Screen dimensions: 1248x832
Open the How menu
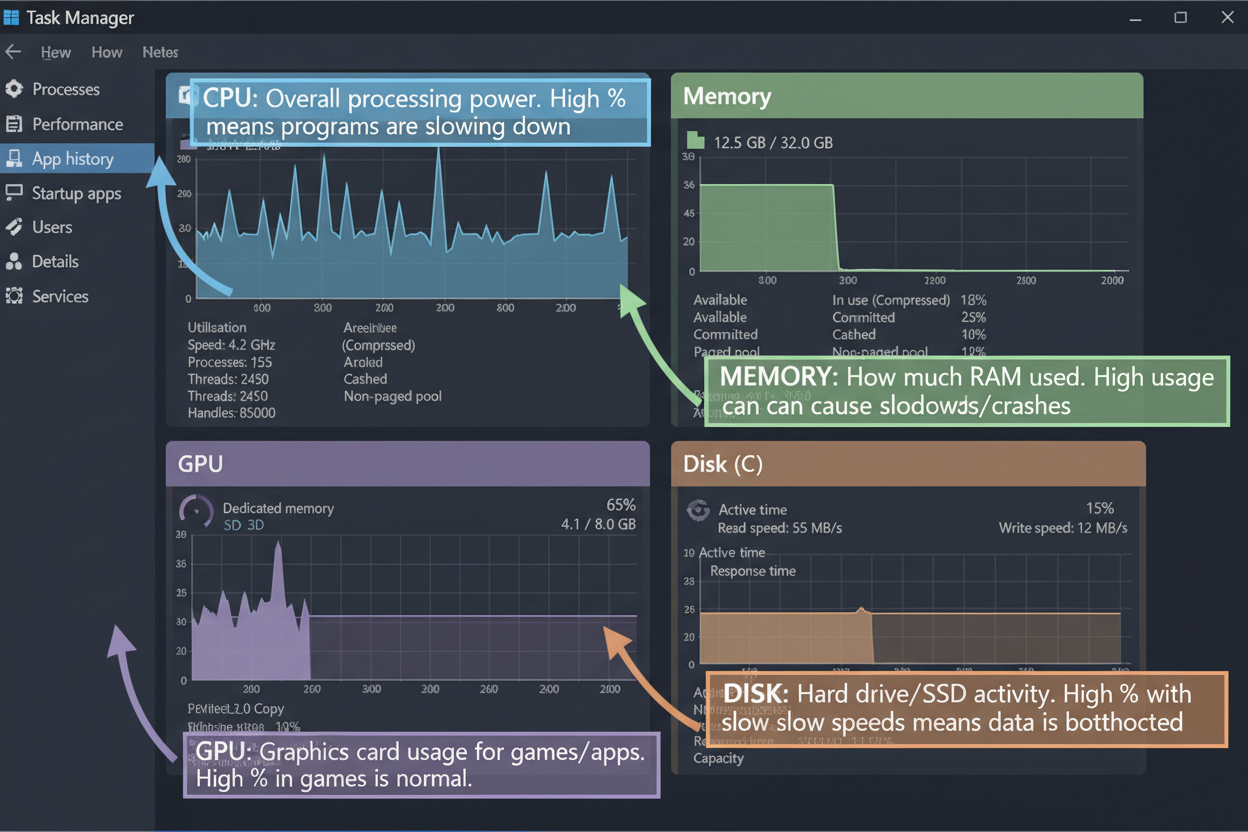107,52
